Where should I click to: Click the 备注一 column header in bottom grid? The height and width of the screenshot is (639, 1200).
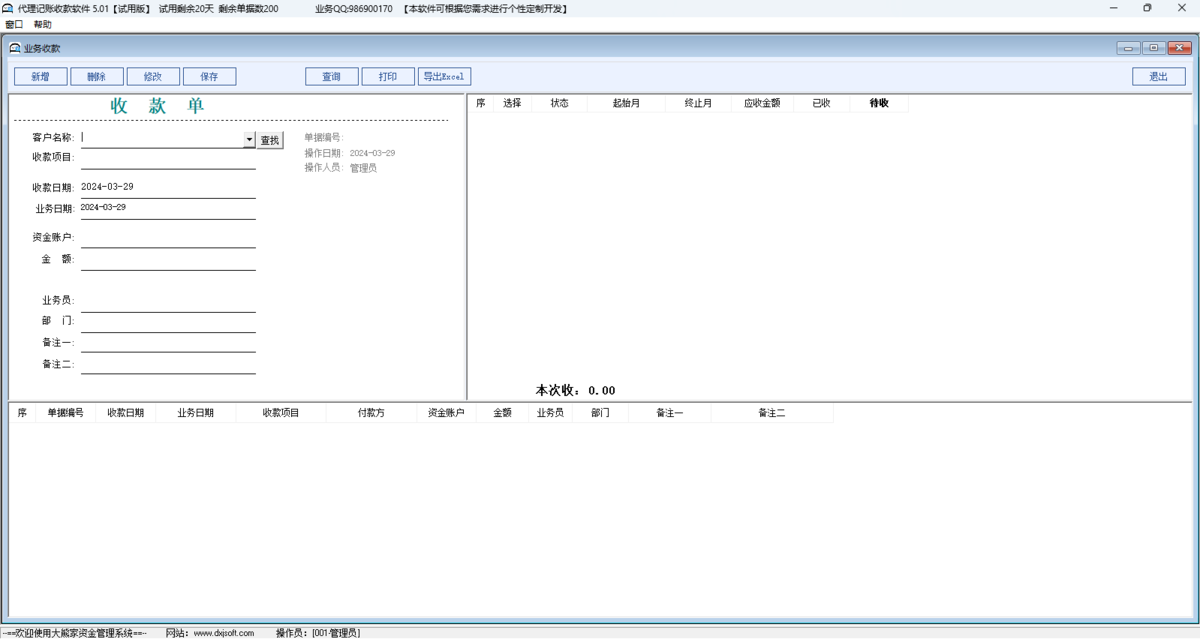pyautogui.click(x=670, y=413)
